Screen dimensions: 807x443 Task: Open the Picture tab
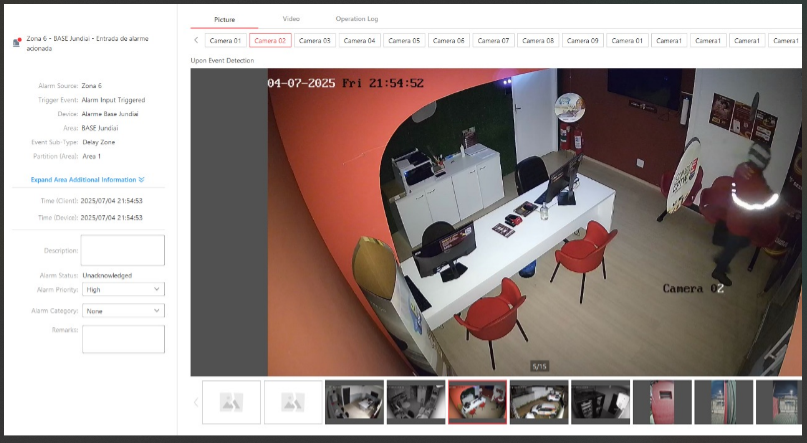coord(224,19)
